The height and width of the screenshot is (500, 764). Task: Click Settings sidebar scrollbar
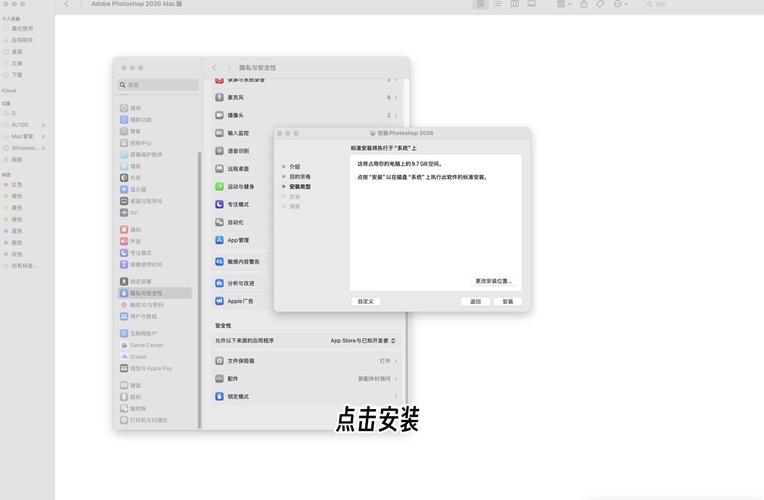point(199,290)
